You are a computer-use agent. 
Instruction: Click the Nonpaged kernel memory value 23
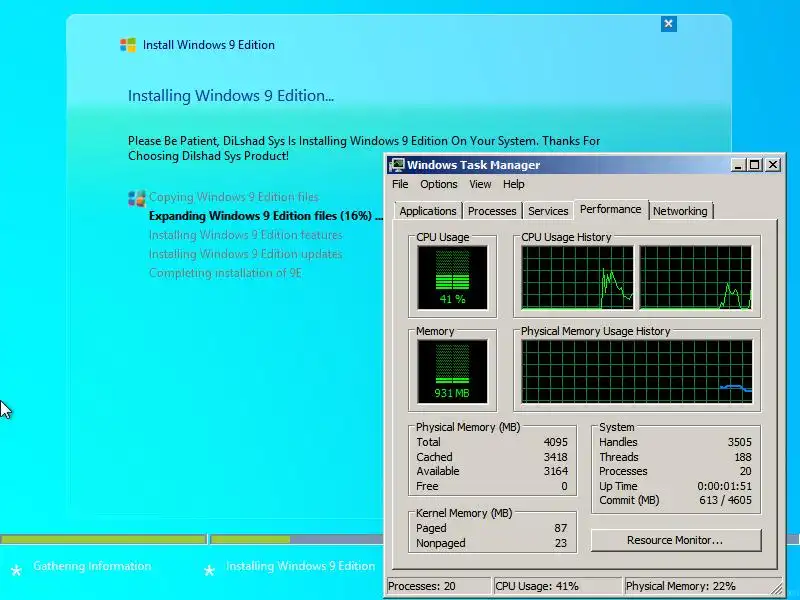[561, 543]
